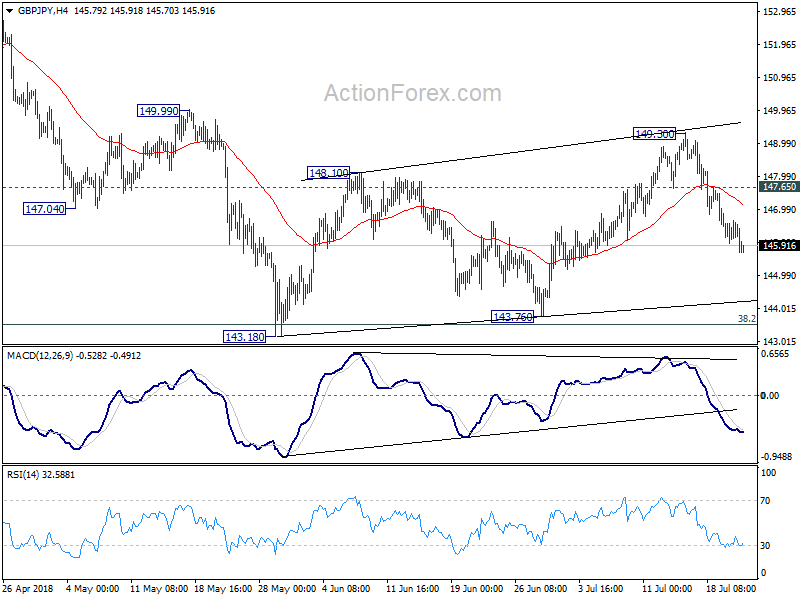Click the 28 May 00:00 time label
The height and width of the screenshot is (600, 800).
pyautogui.click(x=287, y=589)
